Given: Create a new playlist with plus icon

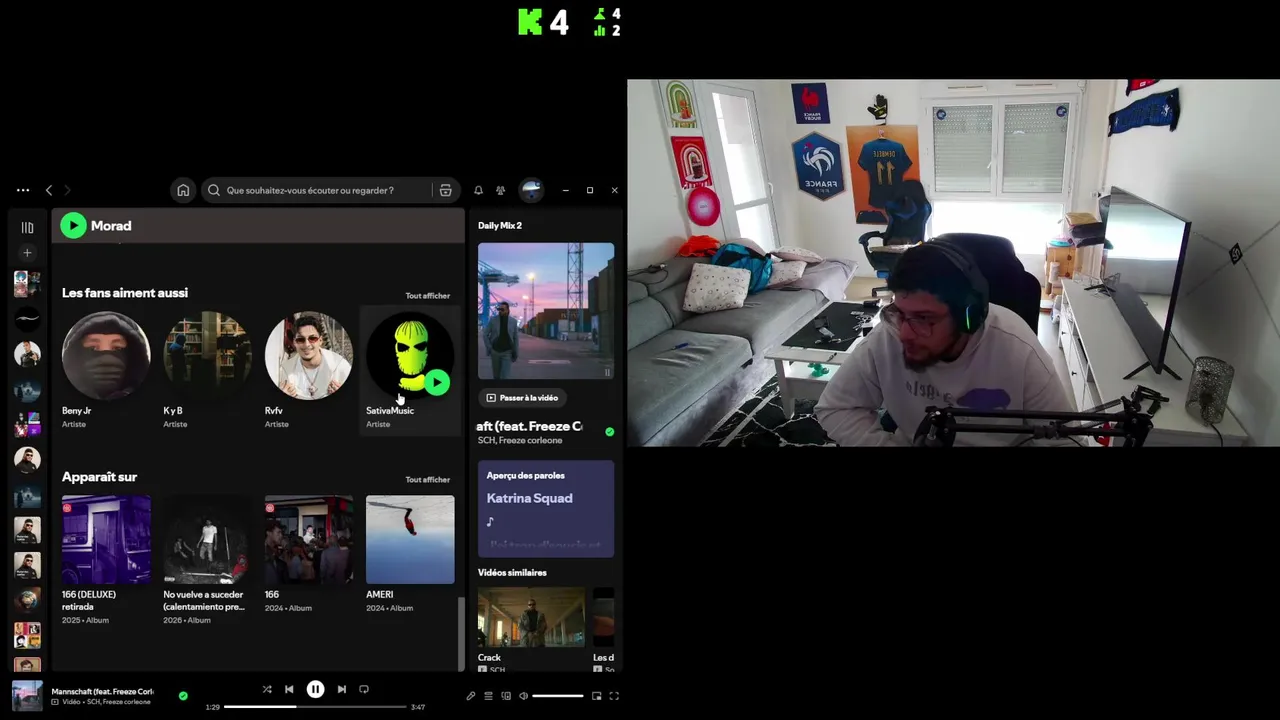Looking at the screenshot, I should [x=28, y=253].
